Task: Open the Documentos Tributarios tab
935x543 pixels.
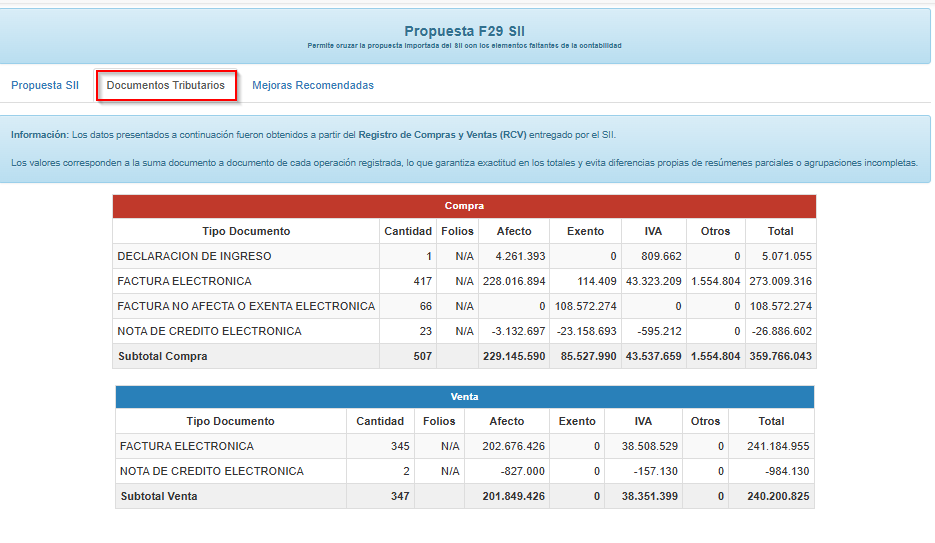Action: tap(166, 85)
